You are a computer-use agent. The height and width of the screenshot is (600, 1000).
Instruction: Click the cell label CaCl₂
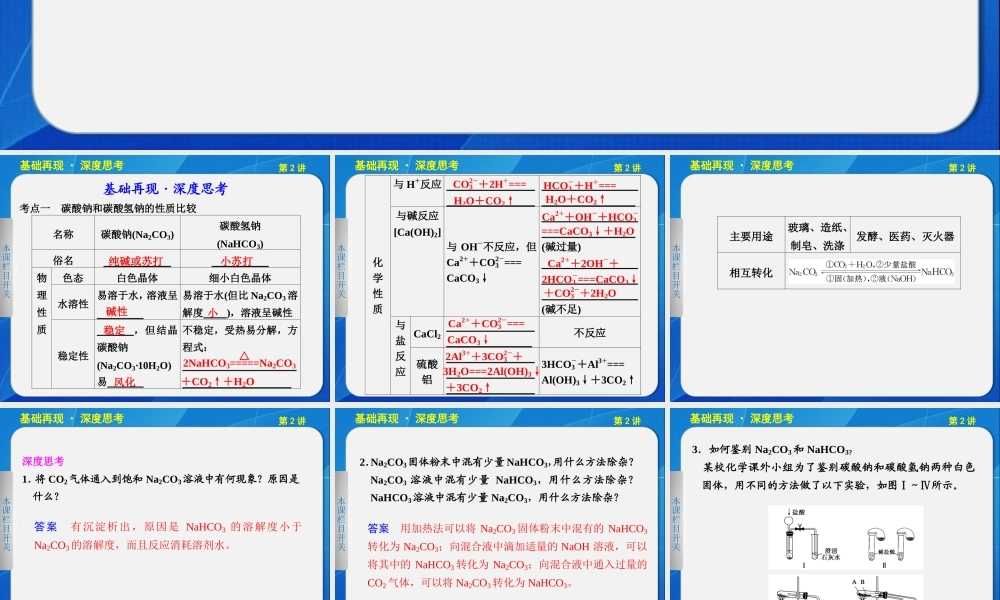pyautogui.click(x=427, y=333)
